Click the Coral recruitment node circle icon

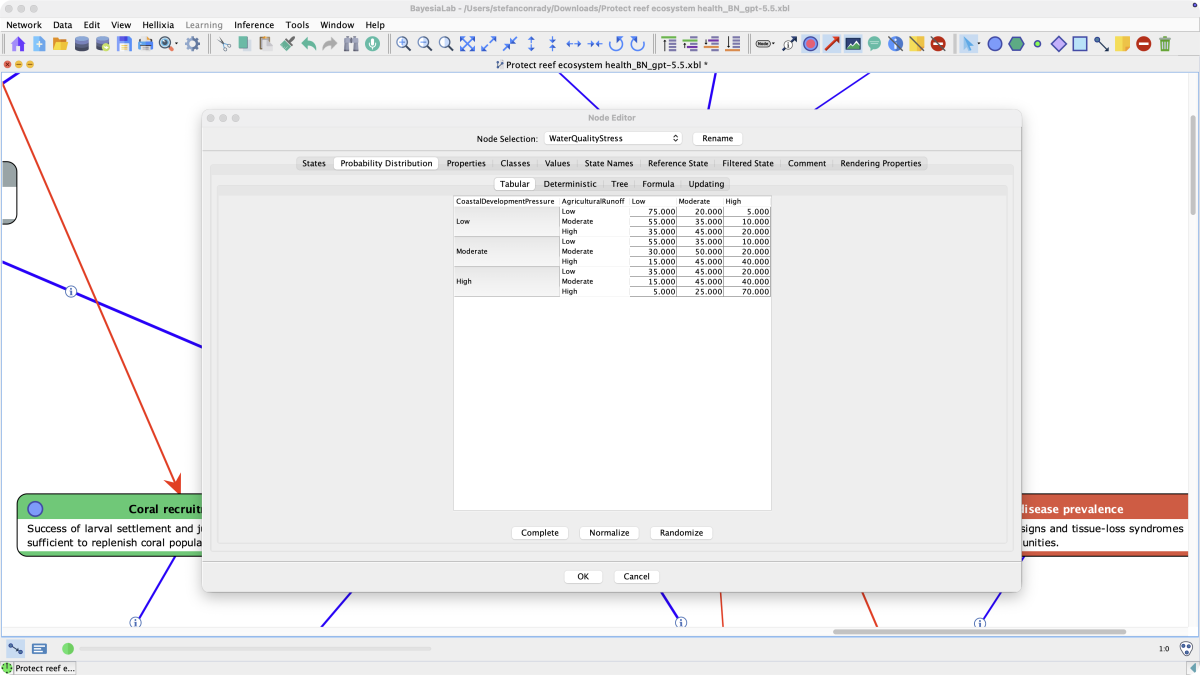(x=35, y=509)
